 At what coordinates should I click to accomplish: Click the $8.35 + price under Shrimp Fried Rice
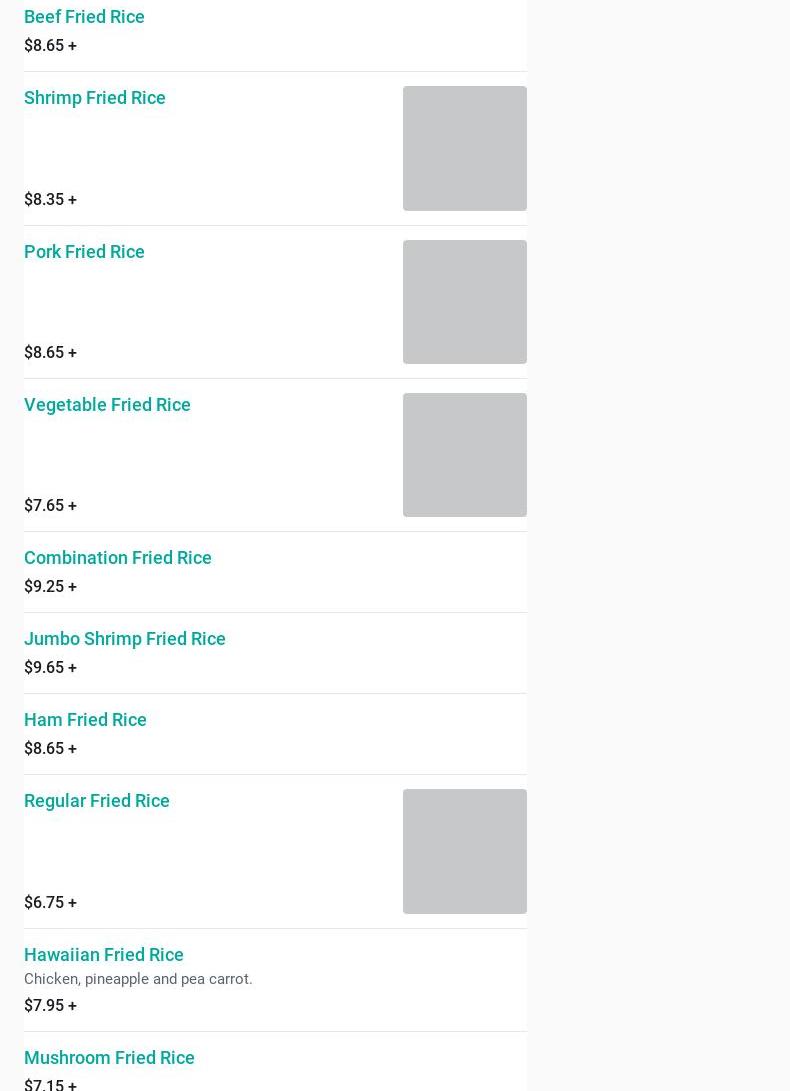tap(50, 200)
